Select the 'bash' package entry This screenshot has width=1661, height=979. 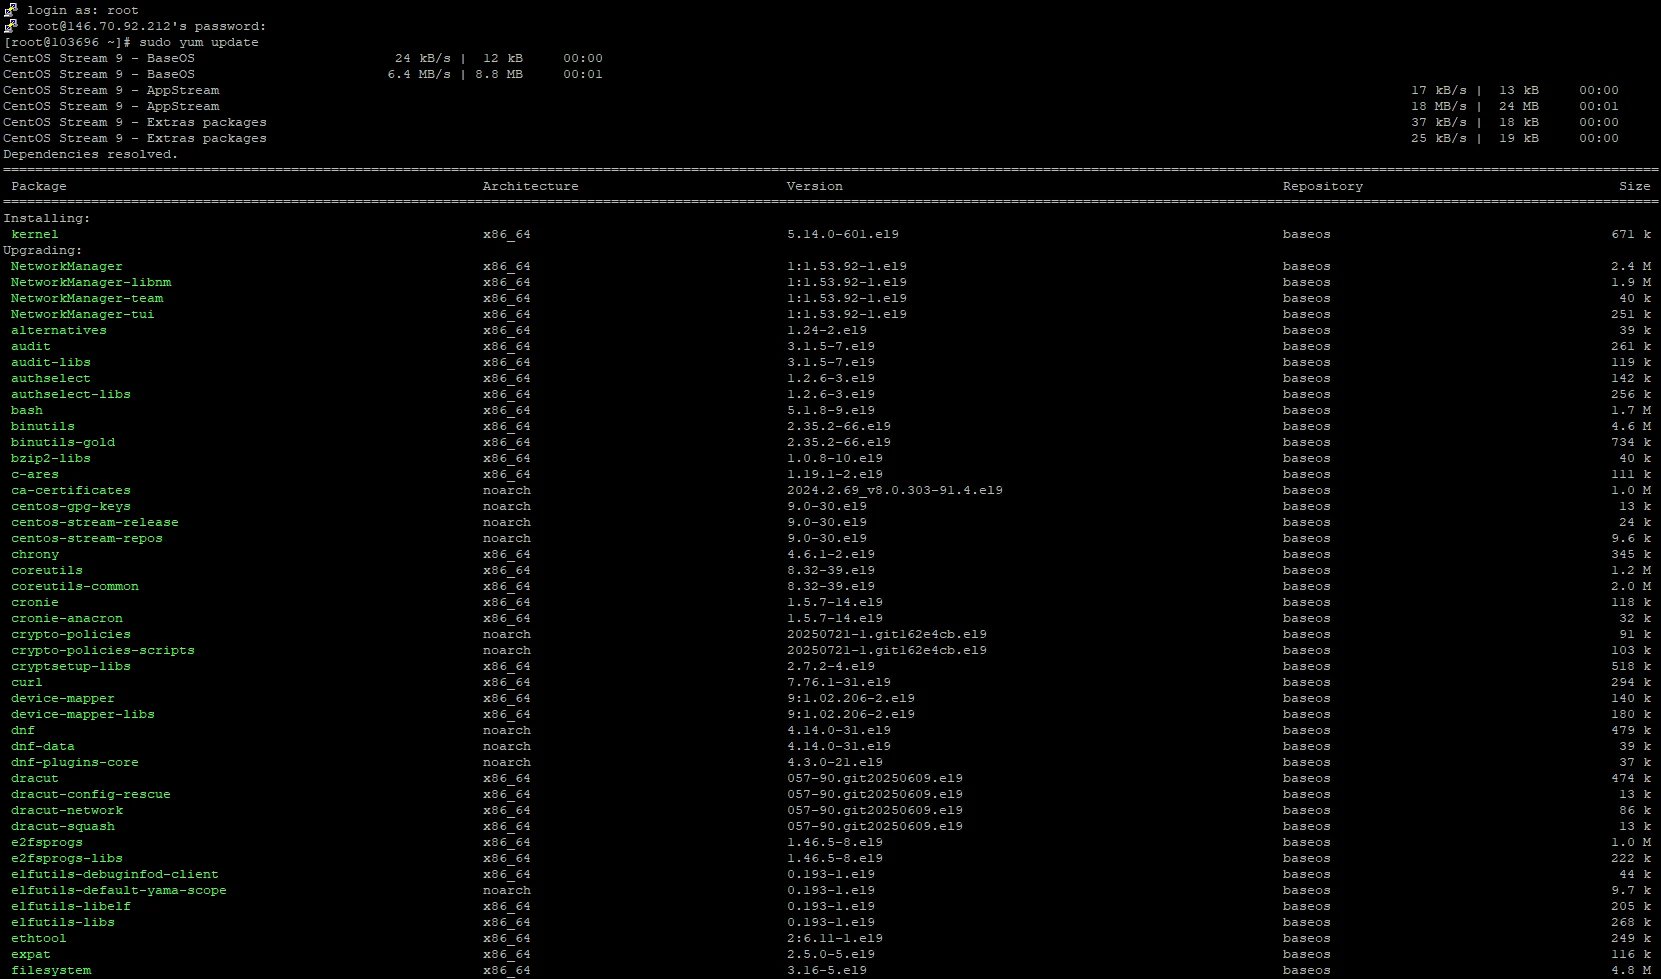[x=27, y=410]
